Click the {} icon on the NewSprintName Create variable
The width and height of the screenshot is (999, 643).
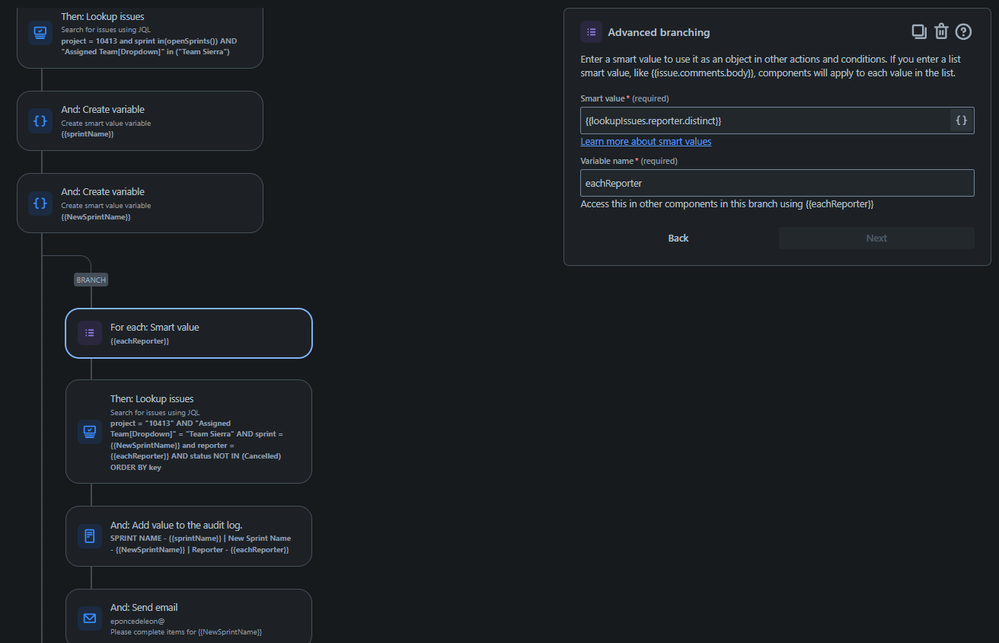[39, 203]
